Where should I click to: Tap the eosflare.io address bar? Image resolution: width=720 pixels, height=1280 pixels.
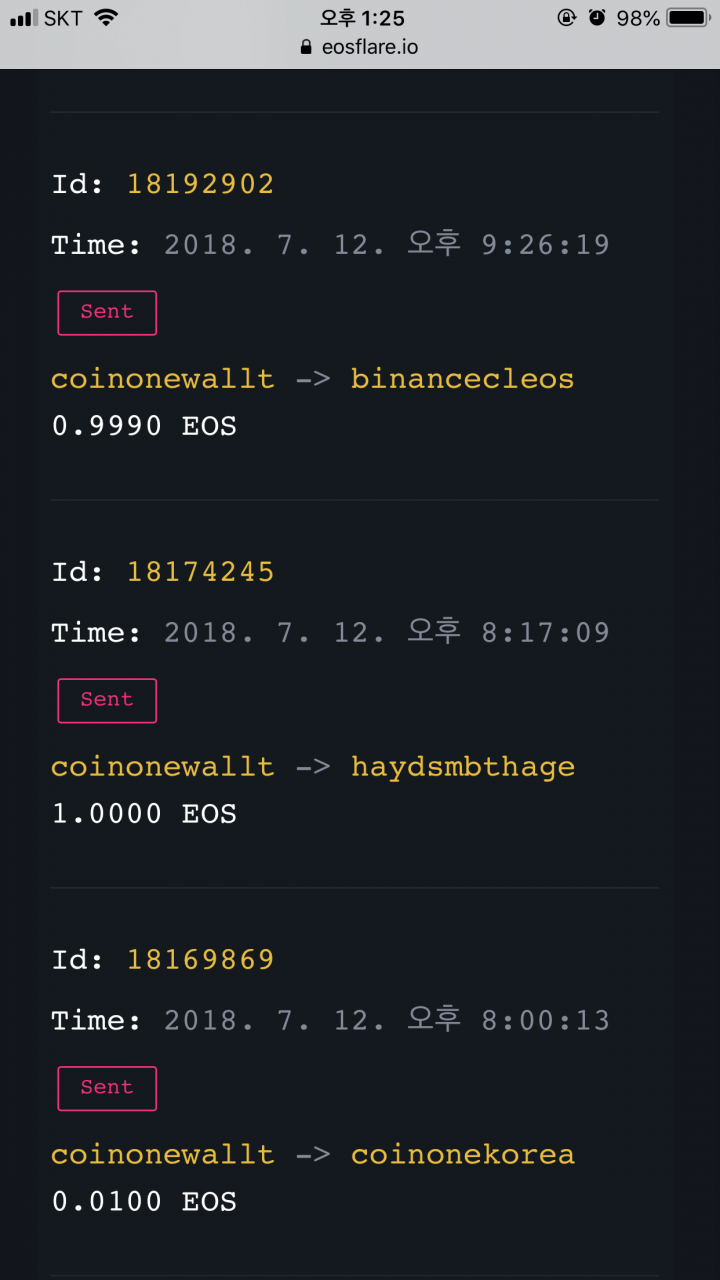click(x=360, y=47)
